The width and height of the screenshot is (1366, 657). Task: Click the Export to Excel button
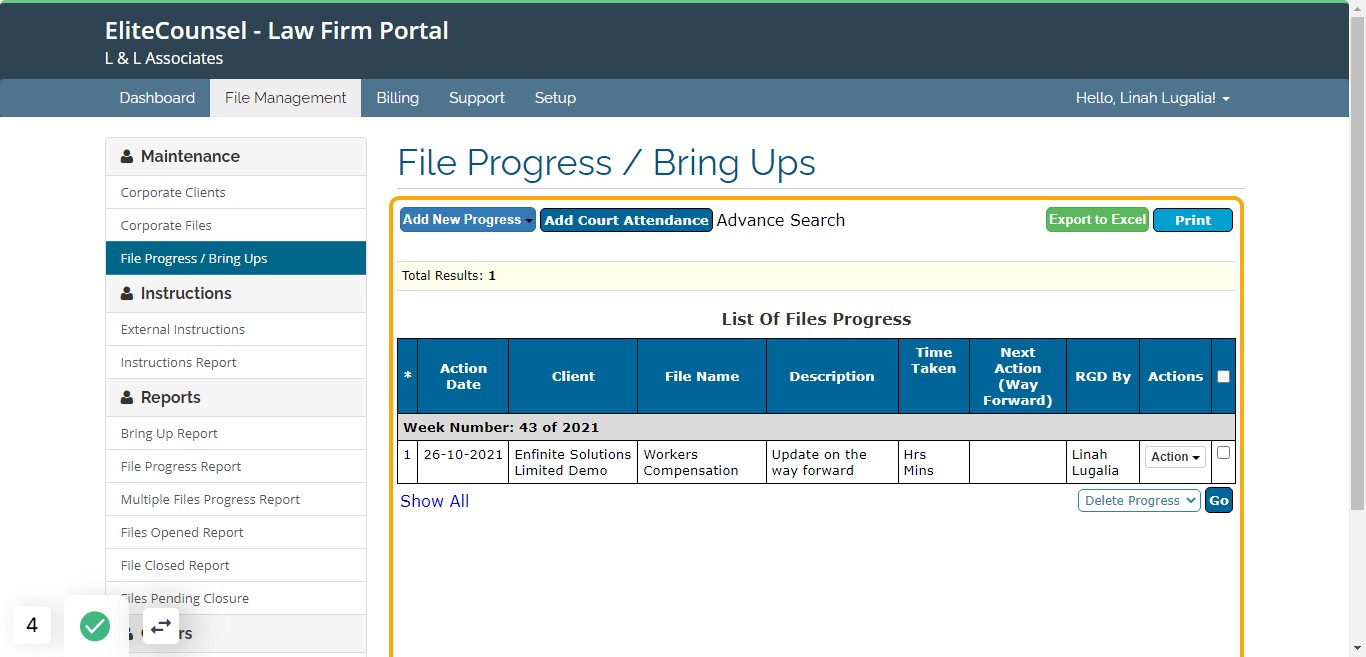pyautogui.click(x=1097, y=220)
